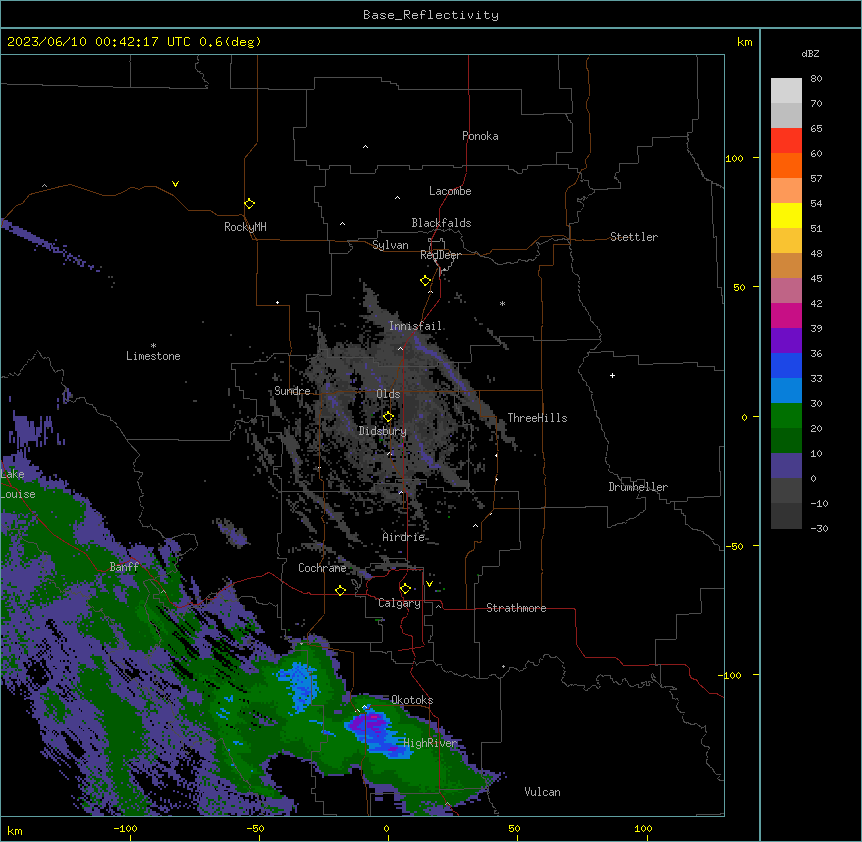Click the Sundre label

point(292,391)
